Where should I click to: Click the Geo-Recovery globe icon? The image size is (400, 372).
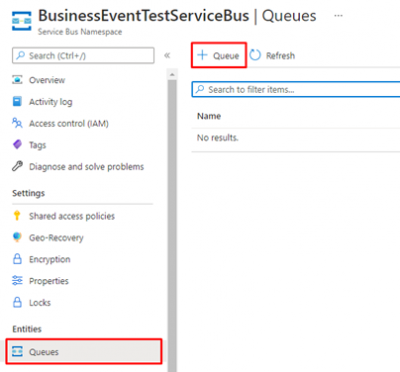coord(17,237)
